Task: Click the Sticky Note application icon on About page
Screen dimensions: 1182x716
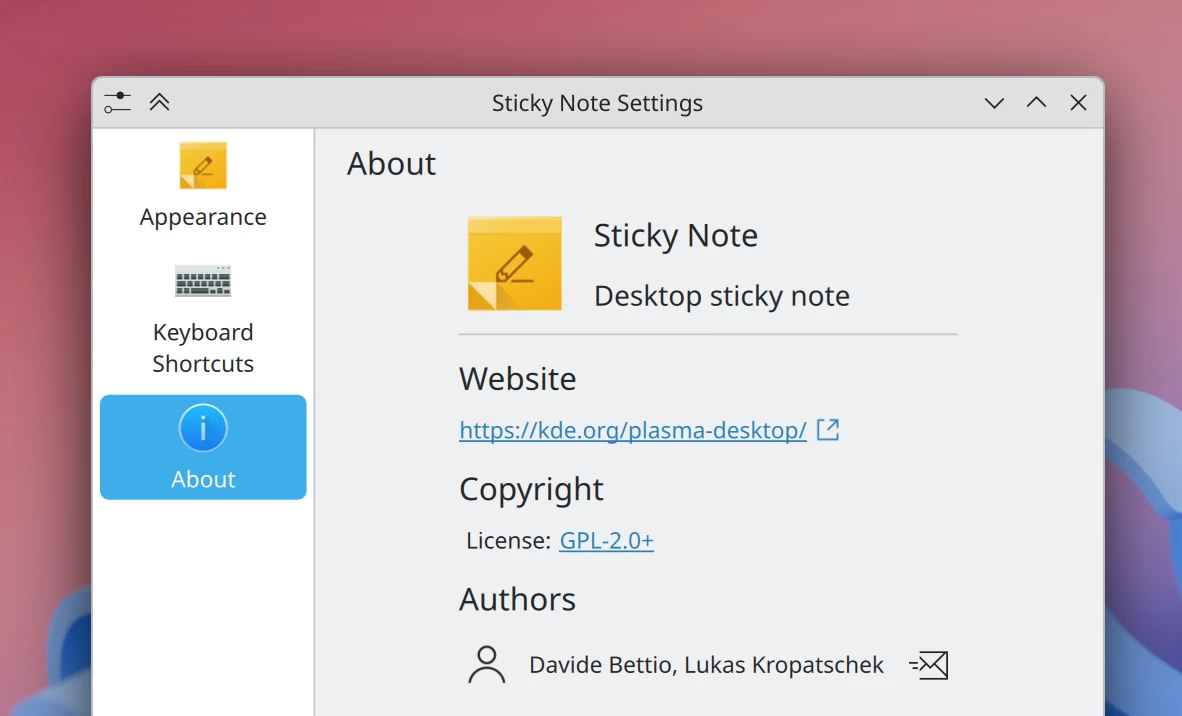Action: (514, 262)
